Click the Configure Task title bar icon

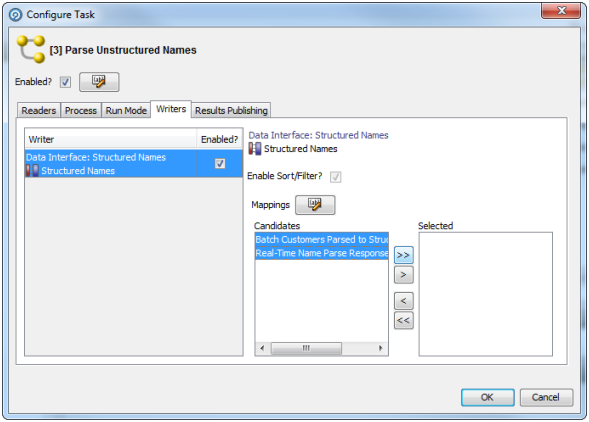pyautogui.click(x=15, y=15)
